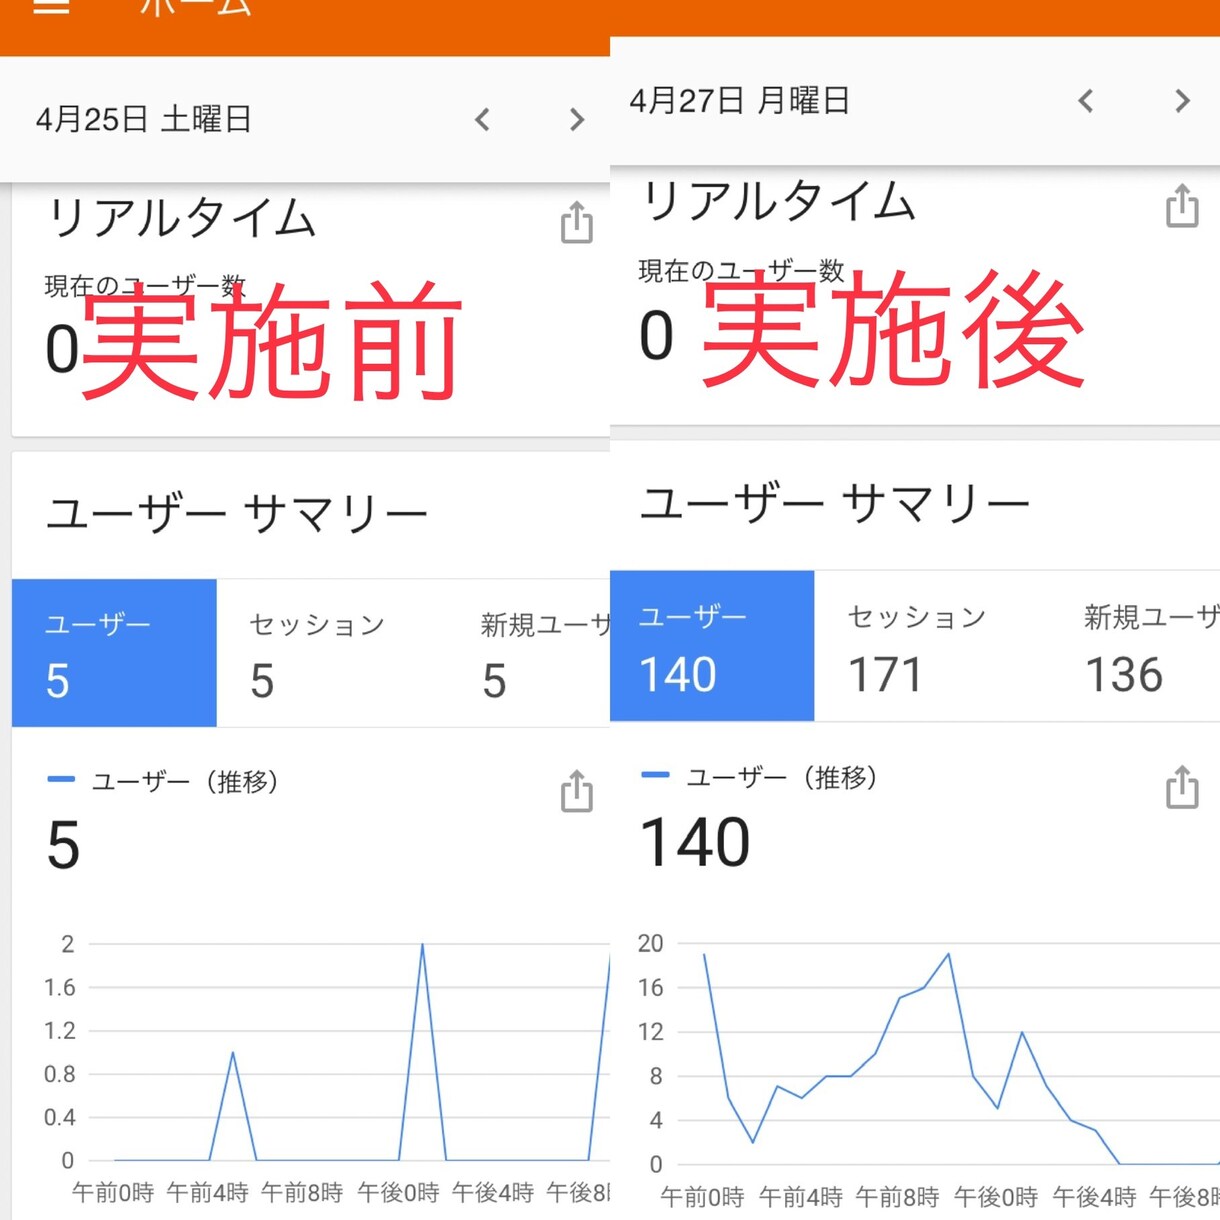1220x1220 pixels.
Task: Go to previous day from 4月27日
Action: pyautogui.click(x=1086, y=101)
